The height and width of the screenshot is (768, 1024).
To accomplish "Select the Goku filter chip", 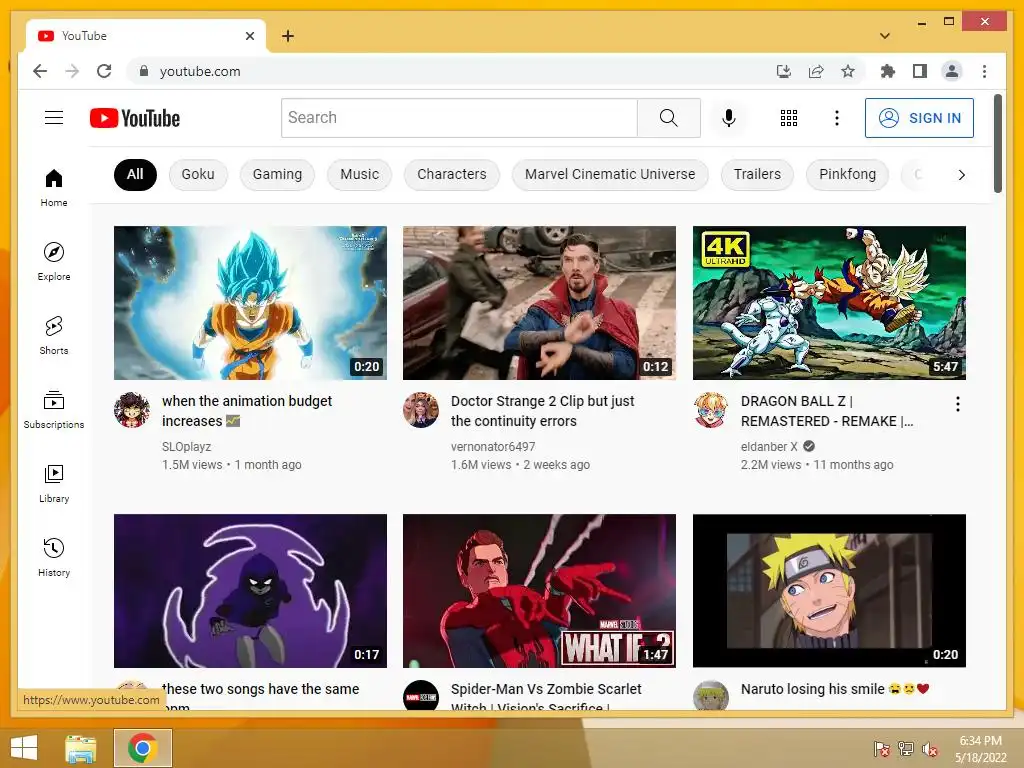I will tap(198, 175).
